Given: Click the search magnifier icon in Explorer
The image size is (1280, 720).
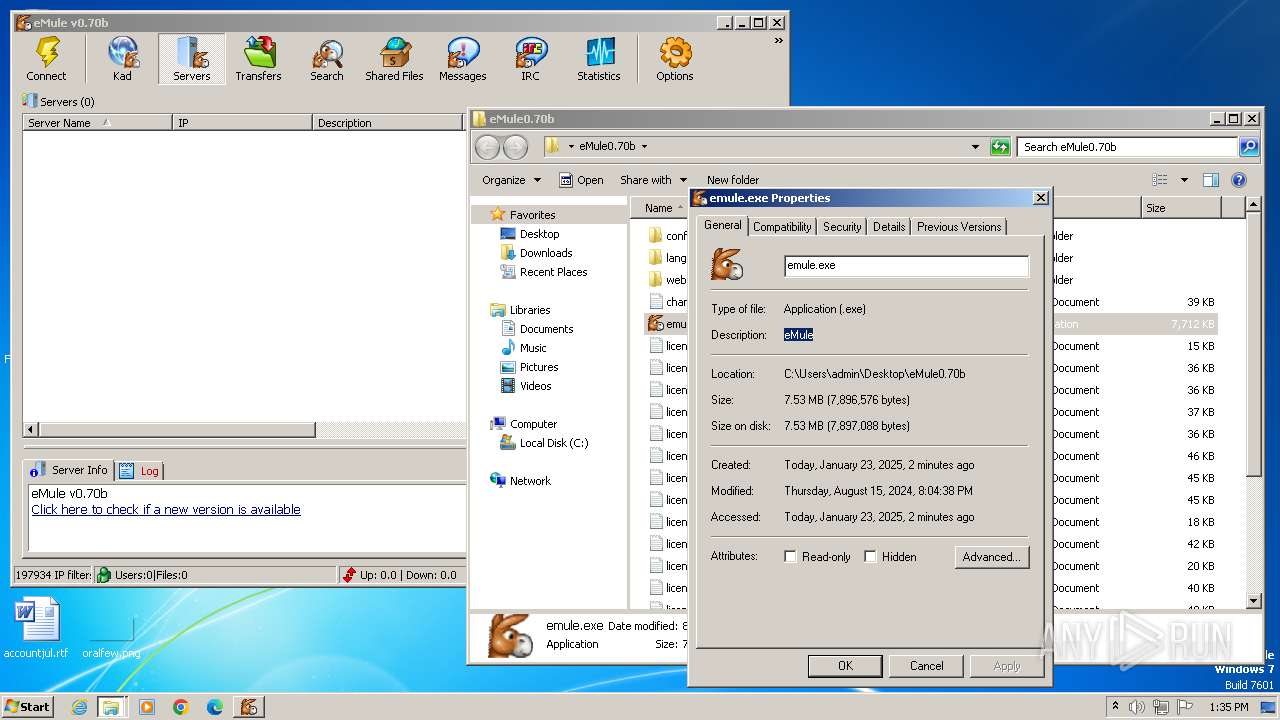Looking at the screenshot, I should coord(1248,147).
